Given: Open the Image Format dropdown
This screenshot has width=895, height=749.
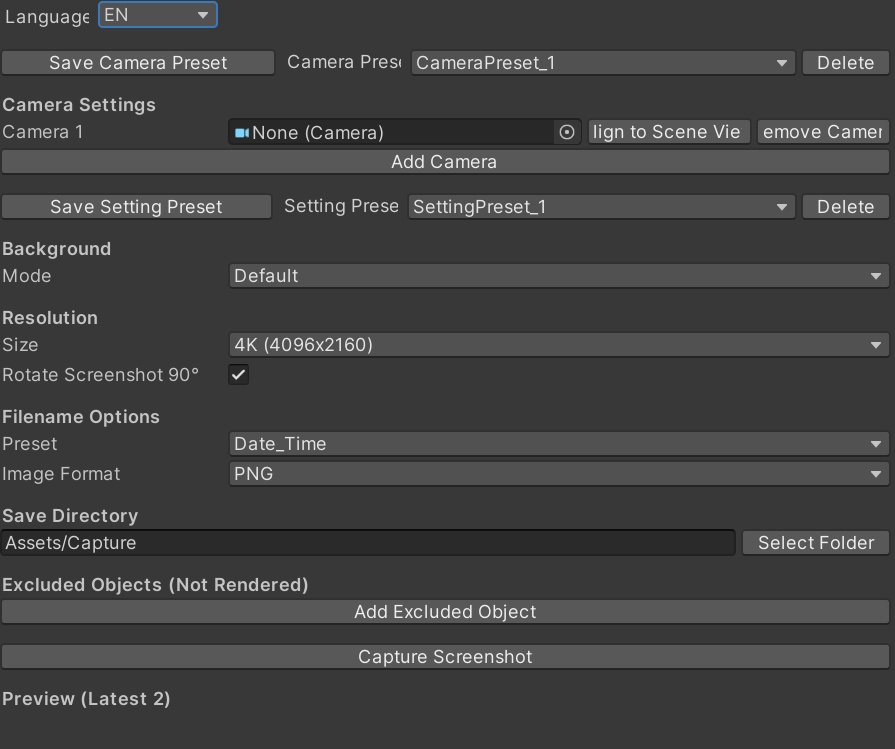Looking at the screenshot, I should click(x=559, y=474).
